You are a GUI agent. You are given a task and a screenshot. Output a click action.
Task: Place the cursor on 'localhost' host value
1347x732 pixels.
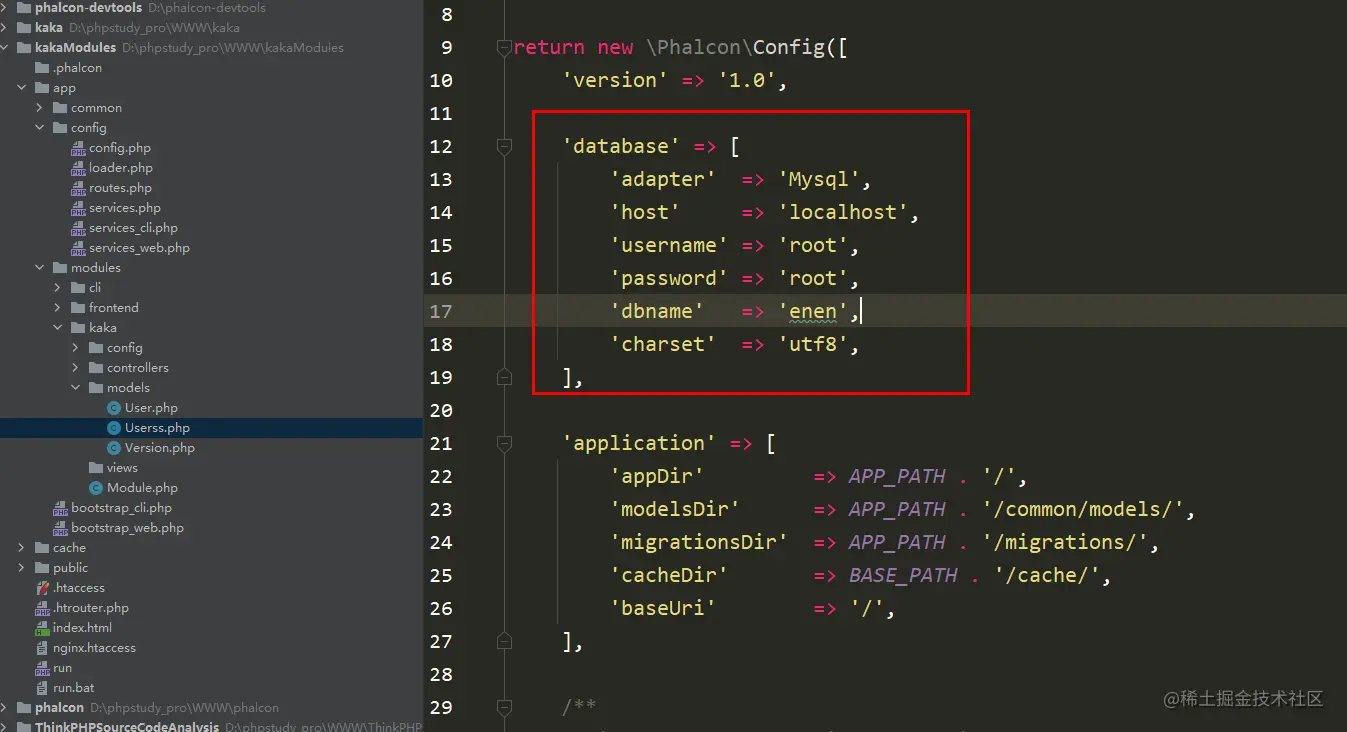(843, 212)
